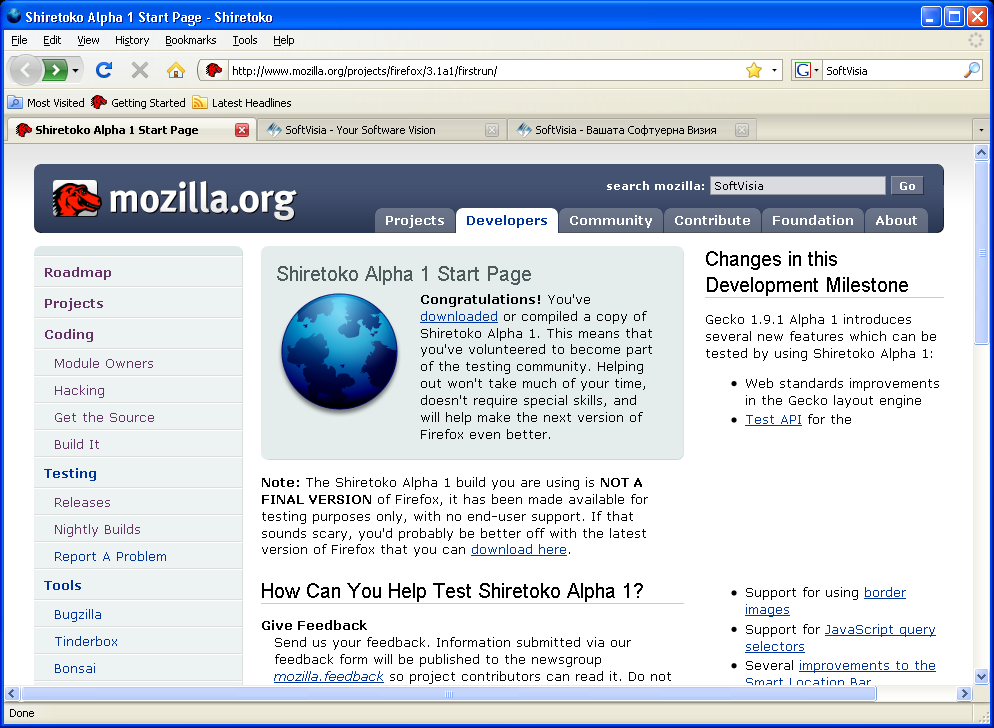Bookmark this page with the star icon
The image size is (994, 728).
point(754,70)
